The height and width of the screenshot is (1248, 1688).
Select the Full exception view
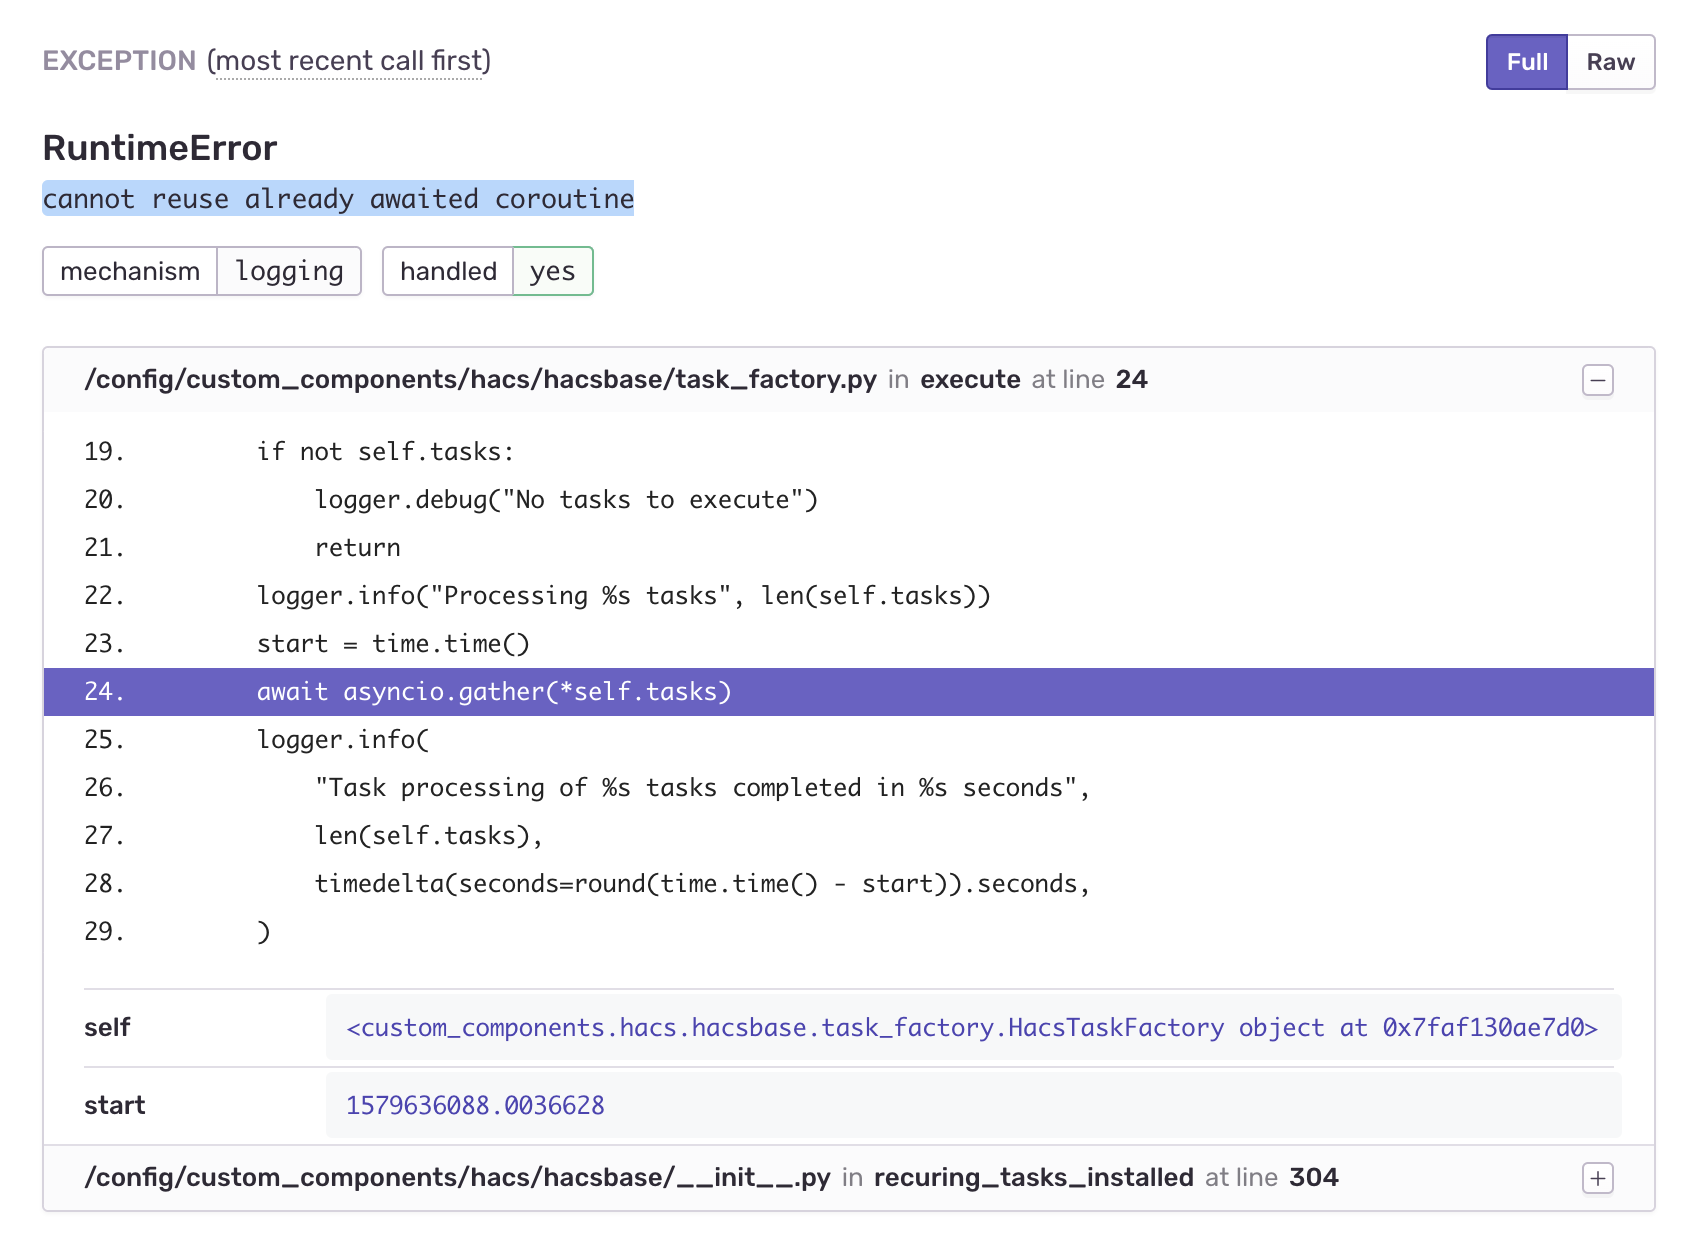click(1525, 62)
